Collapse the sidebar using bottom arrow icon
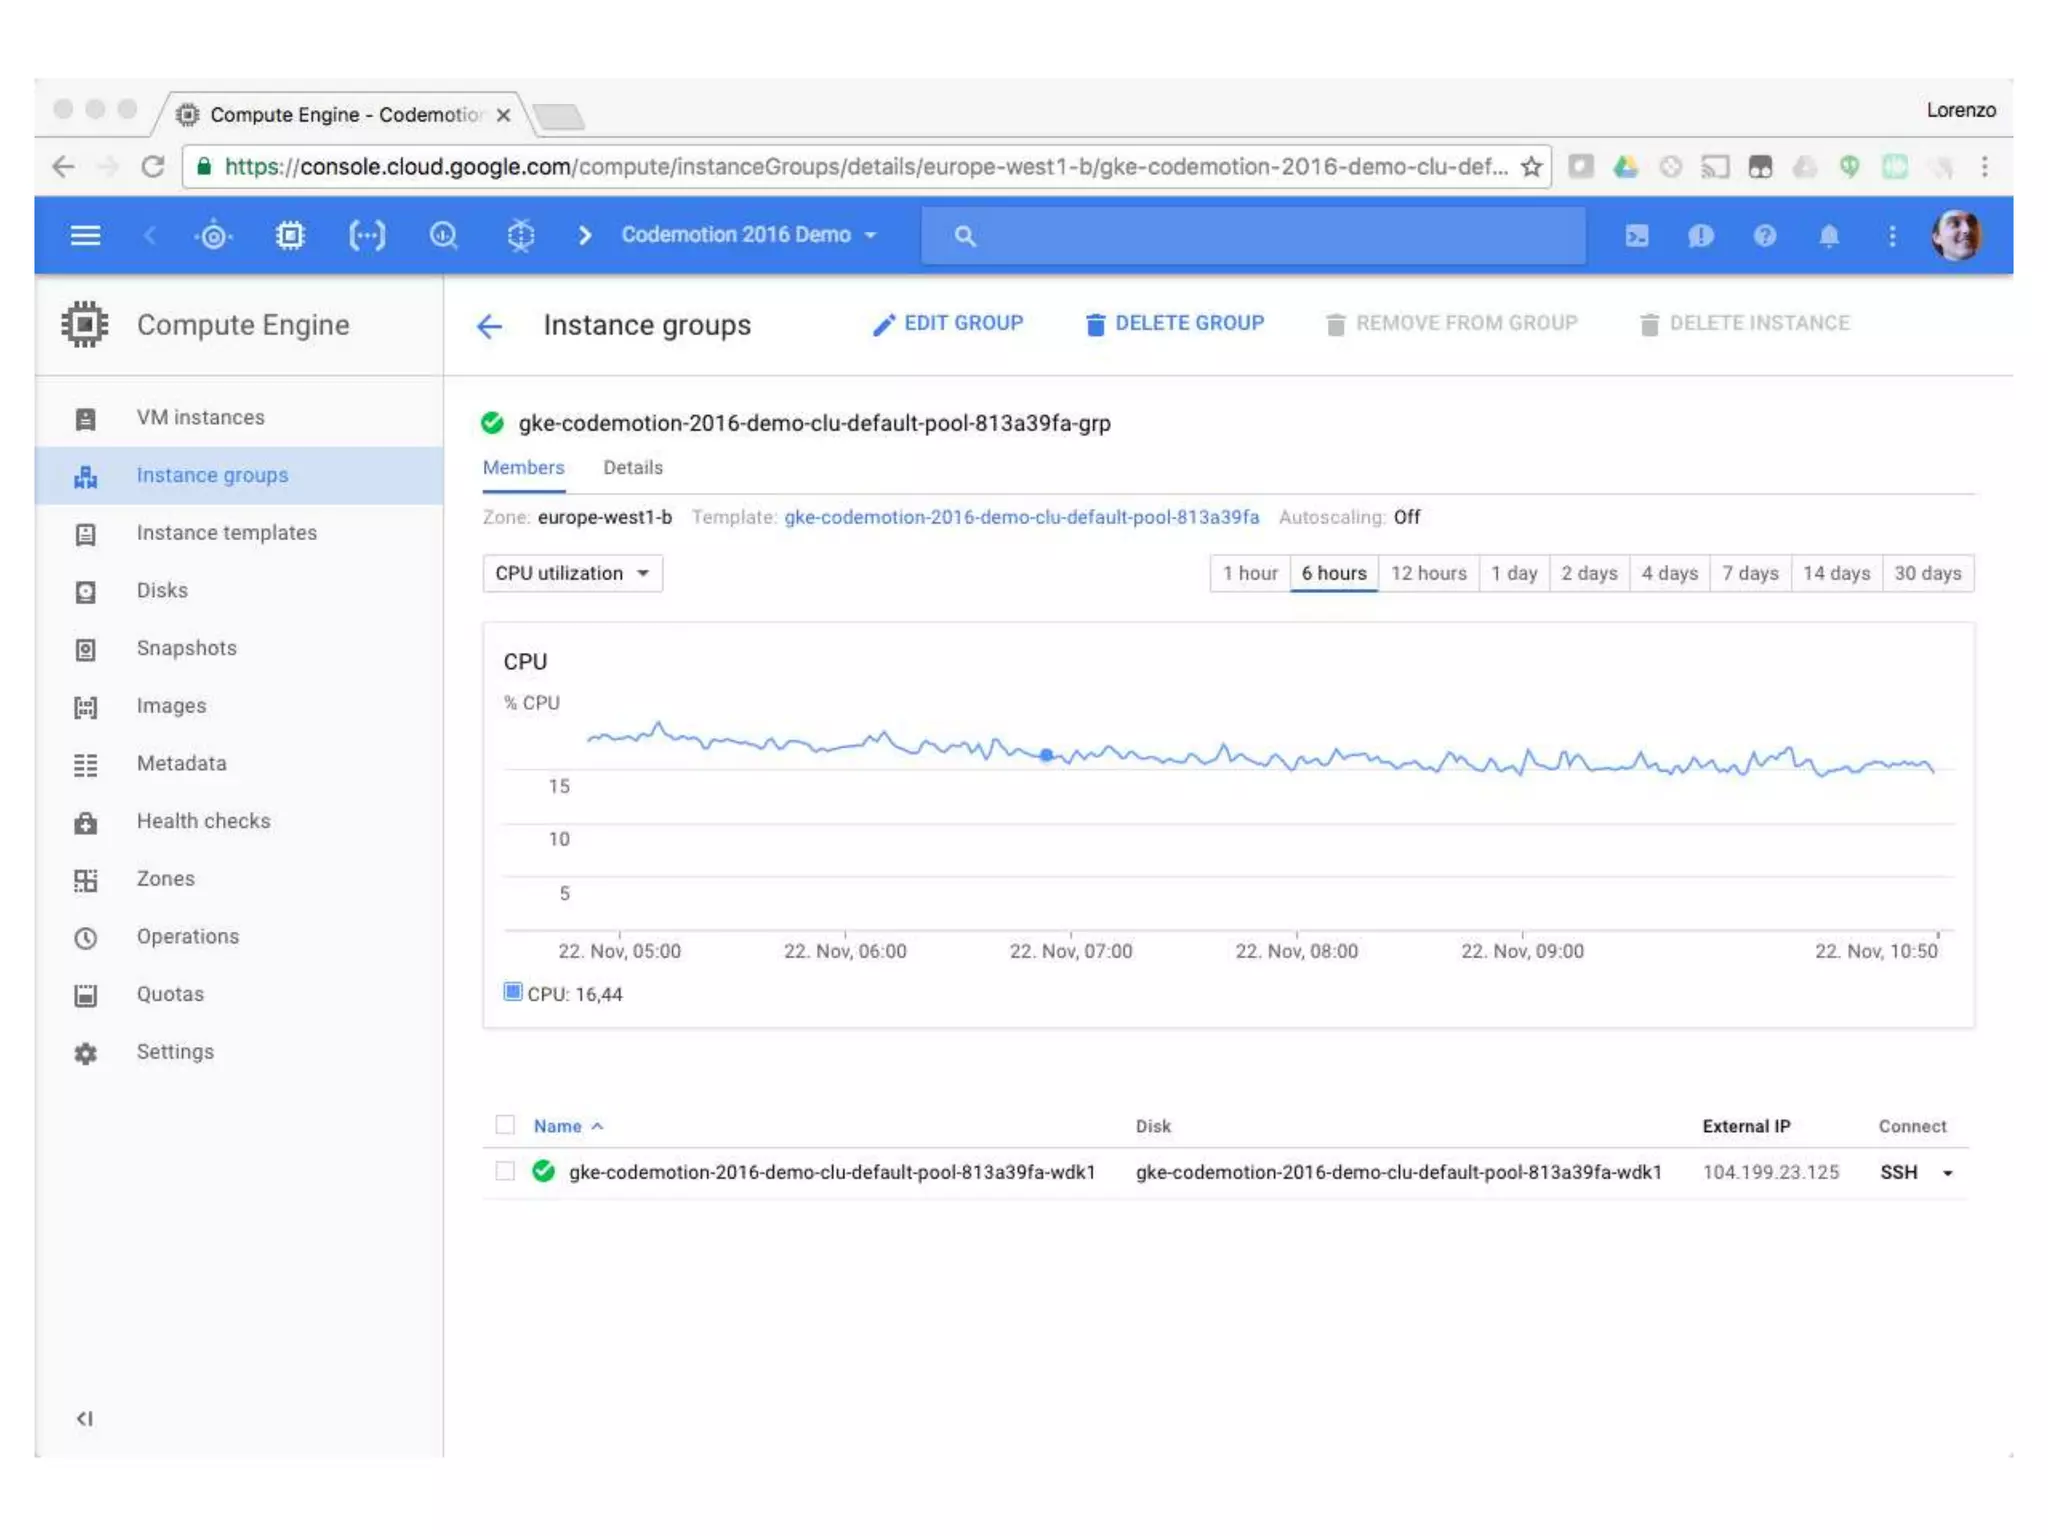2048x1536 pixels. [85, 1418]
